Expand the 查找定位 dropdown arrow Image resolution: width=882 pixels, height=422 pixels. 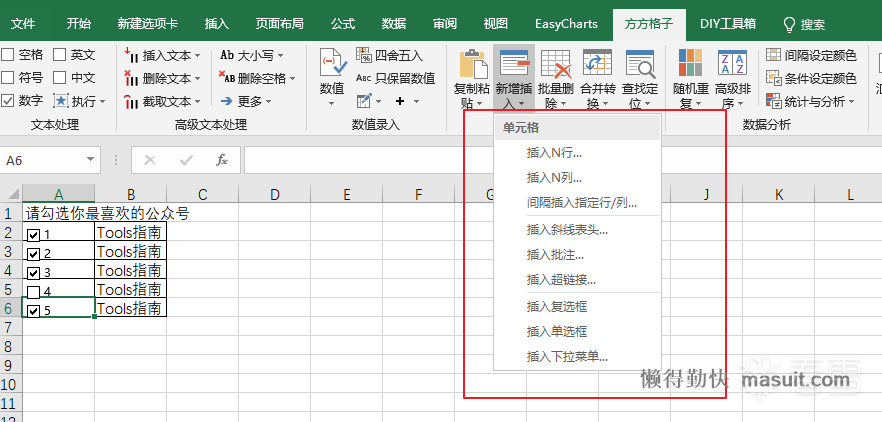(x=647, y=104)
